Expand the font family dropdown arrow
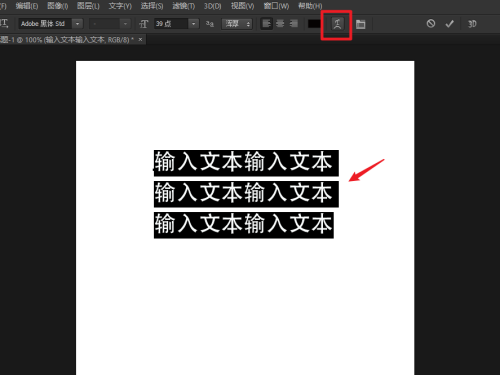This screenshot has height=375, width=500. coord(77,24)
